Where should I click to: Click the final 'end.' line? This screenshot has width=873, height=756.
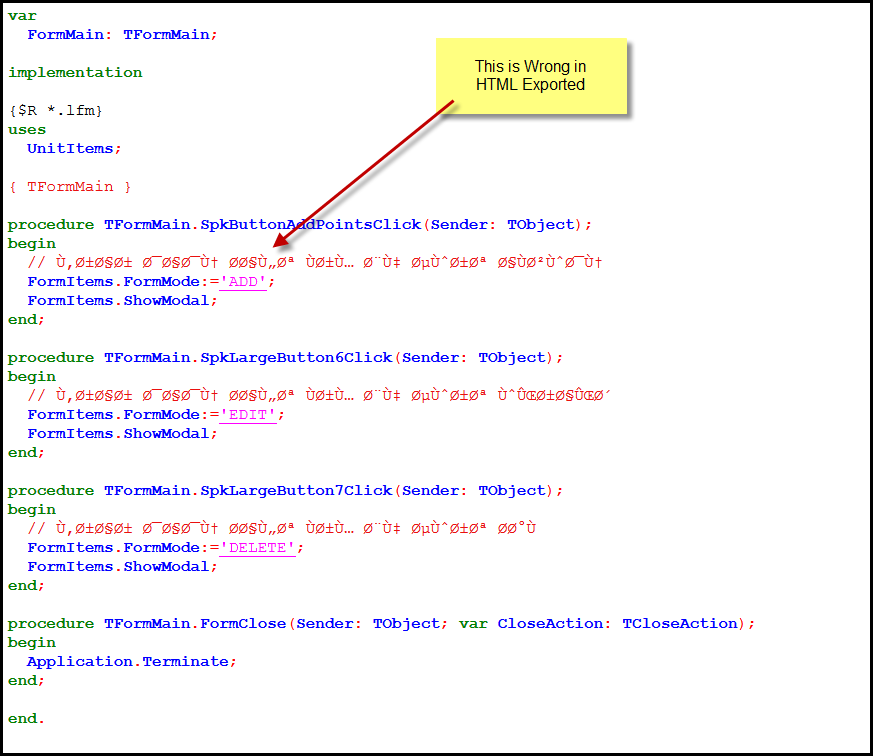[26, 719]
